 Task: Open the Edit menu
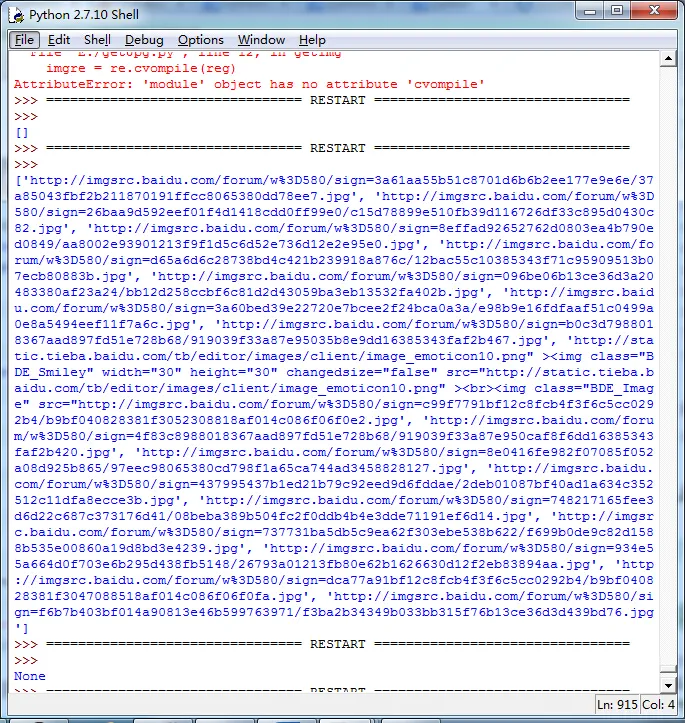coord(59,40)
